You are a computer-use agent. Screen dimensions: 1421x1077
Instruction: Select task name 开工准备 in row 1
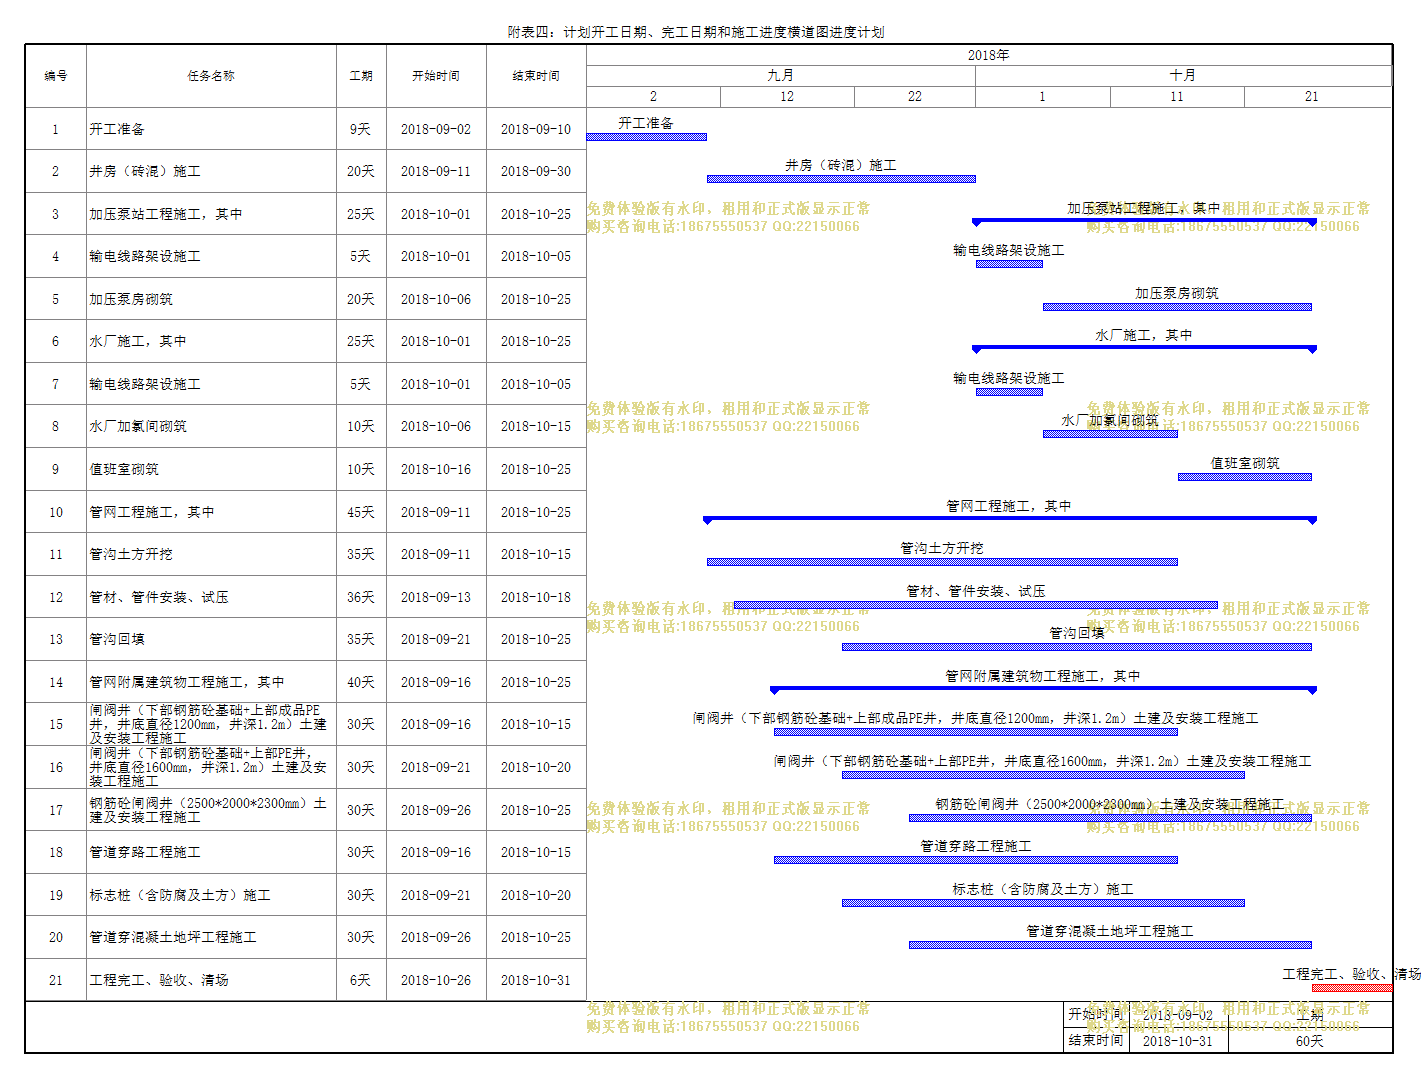pos(117,129)
